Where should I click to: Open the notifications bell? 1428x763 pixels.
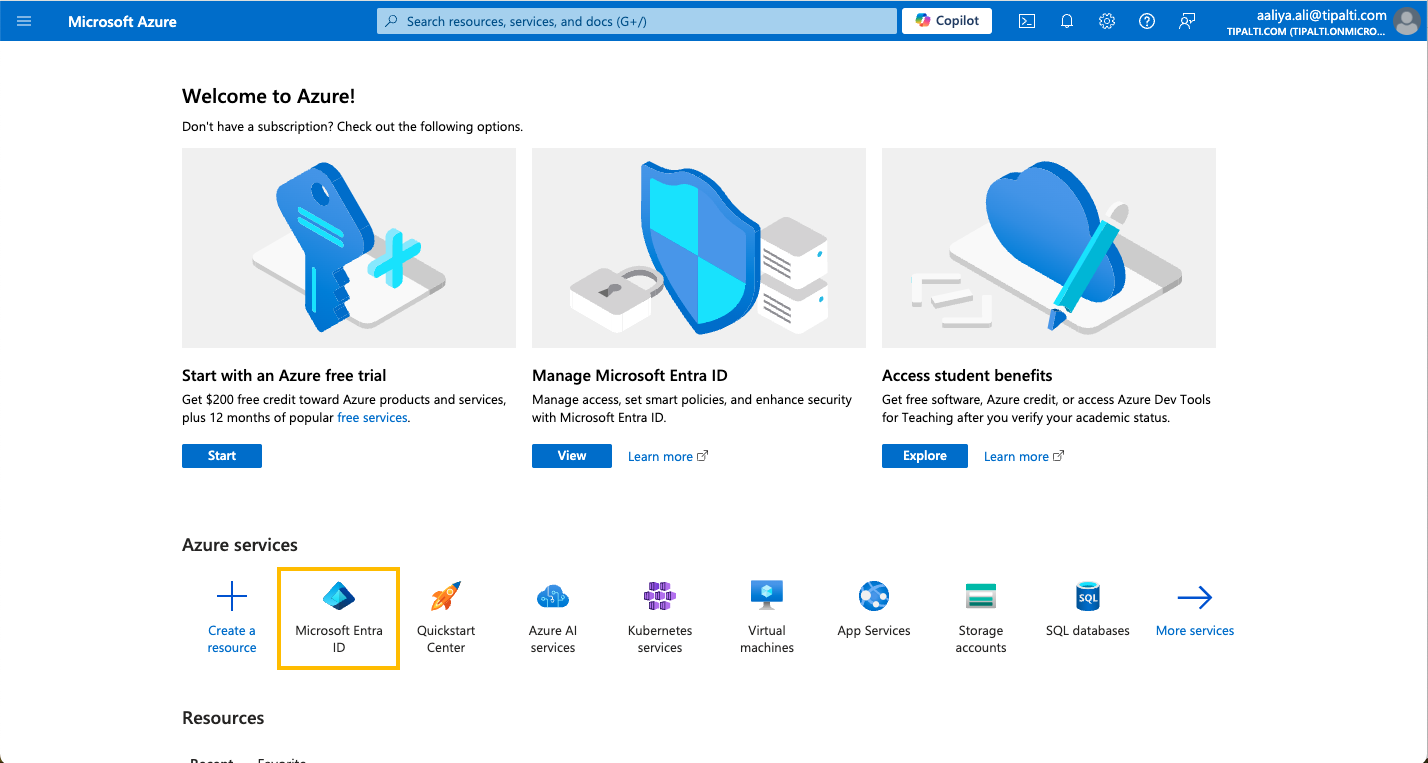1066,20
